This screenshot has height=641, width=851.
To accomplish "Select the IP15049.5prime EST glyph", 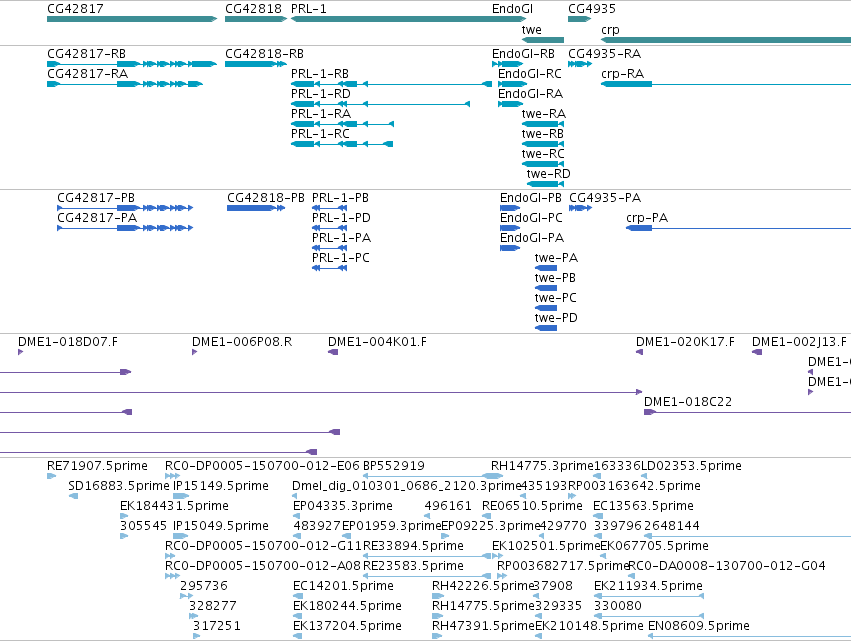I will pyautogui.click(x=180, y=536).
